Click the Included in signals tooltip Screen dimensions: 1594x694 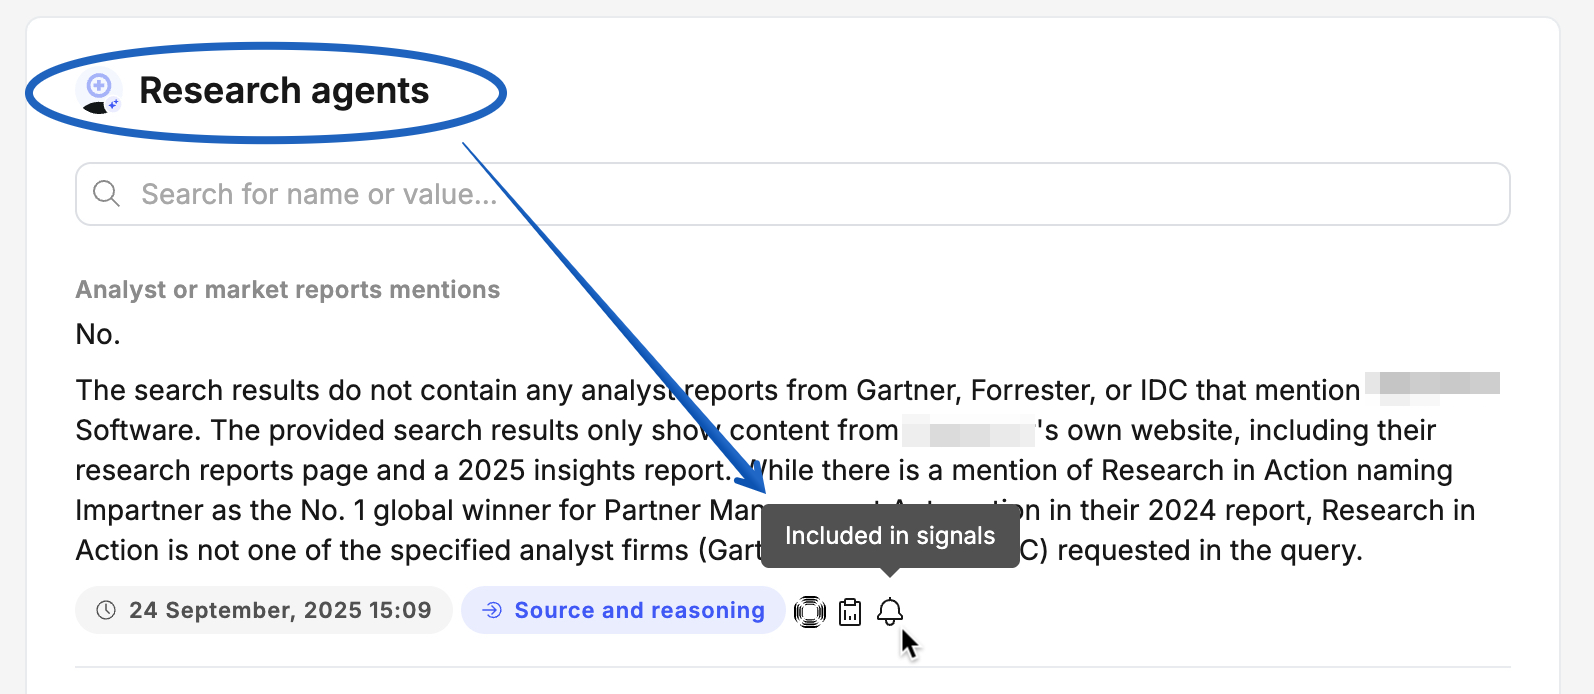pos(890,535)
